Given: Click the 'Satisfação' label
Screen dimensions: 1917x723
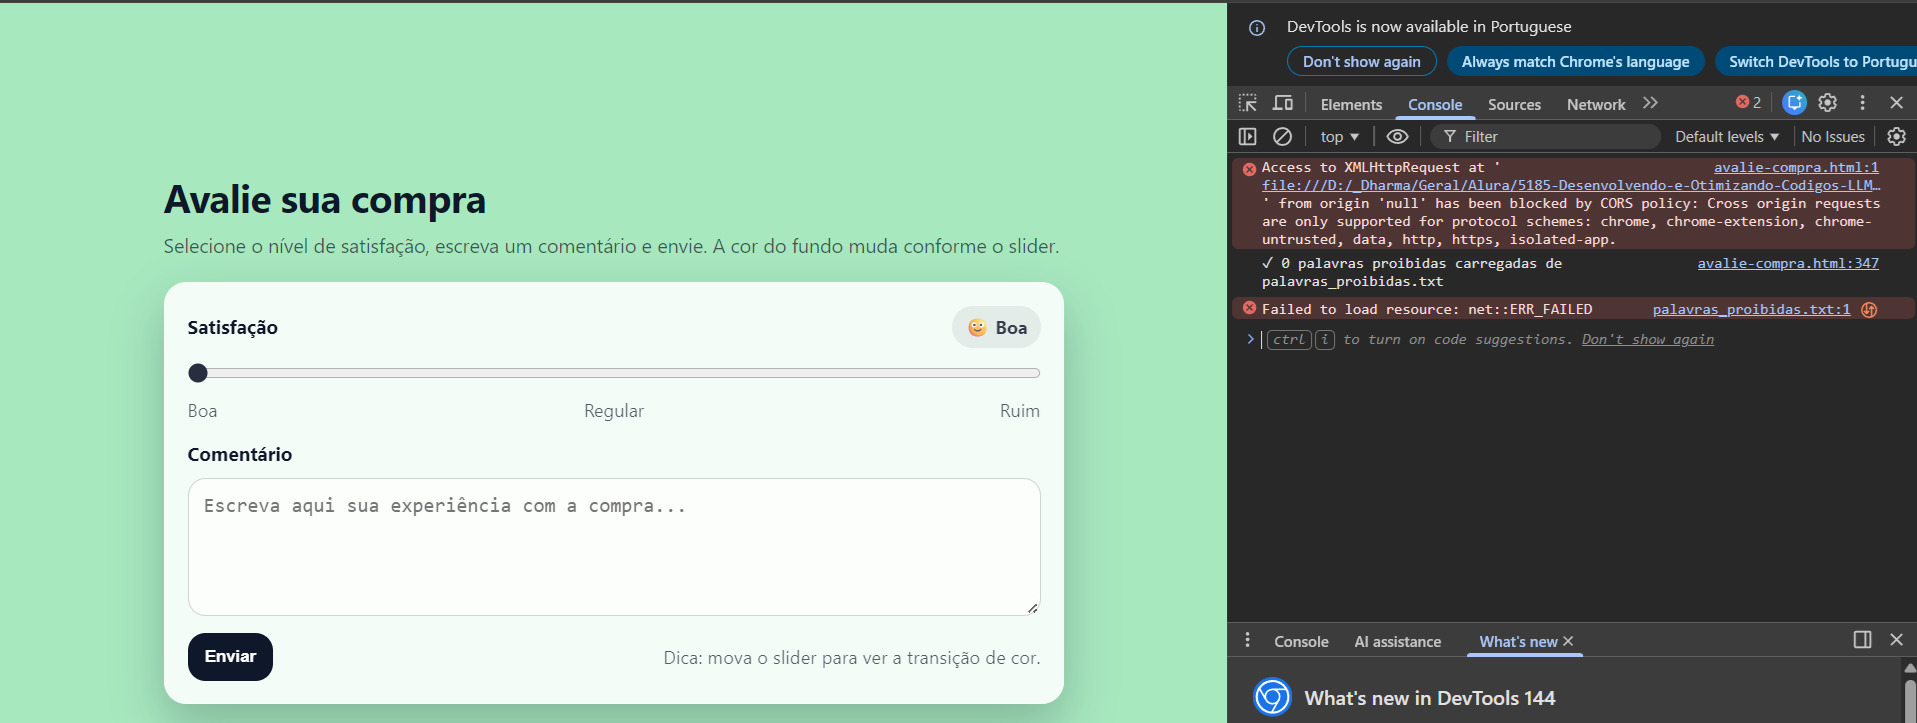Looking at the screenshot, I should pyautogui.click(x=233, y=327).
